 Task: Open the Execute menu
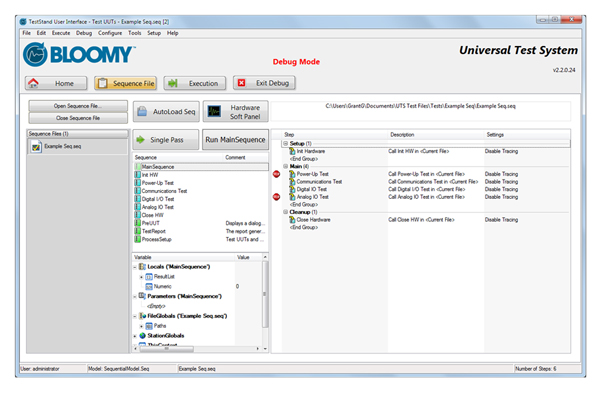58,33
